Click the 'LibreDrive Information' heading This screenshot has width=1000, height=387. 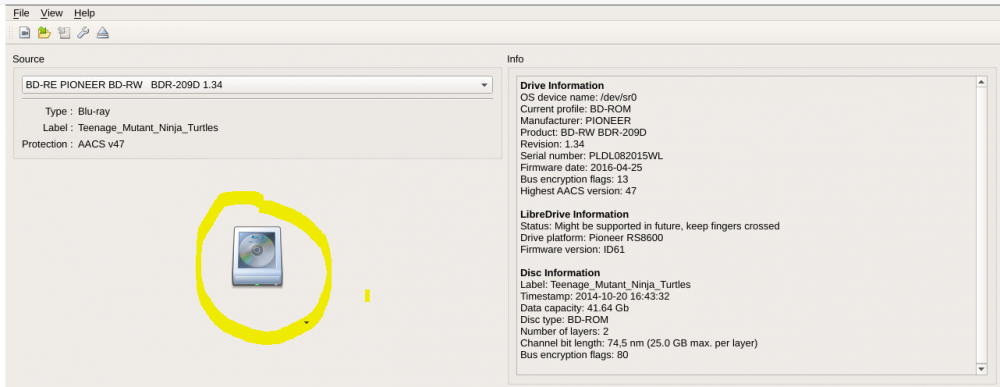click(x=574, y=214)
